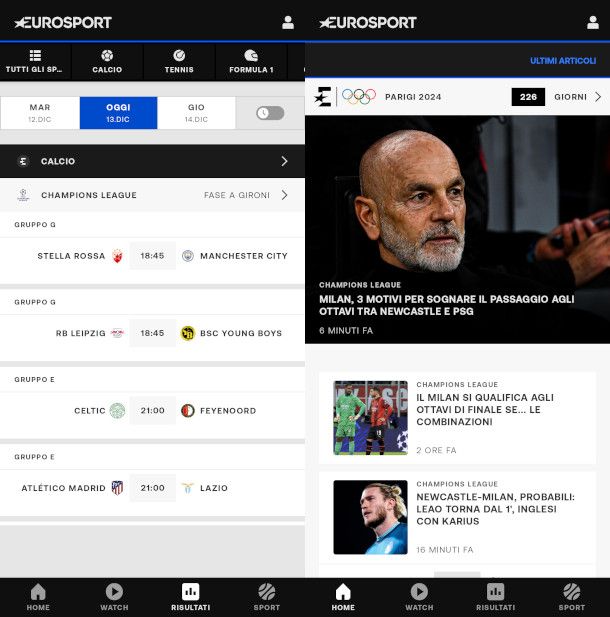Open profile icon in left Eurosport screen
This screenshot has height=617, width=610.
[288, 22]
